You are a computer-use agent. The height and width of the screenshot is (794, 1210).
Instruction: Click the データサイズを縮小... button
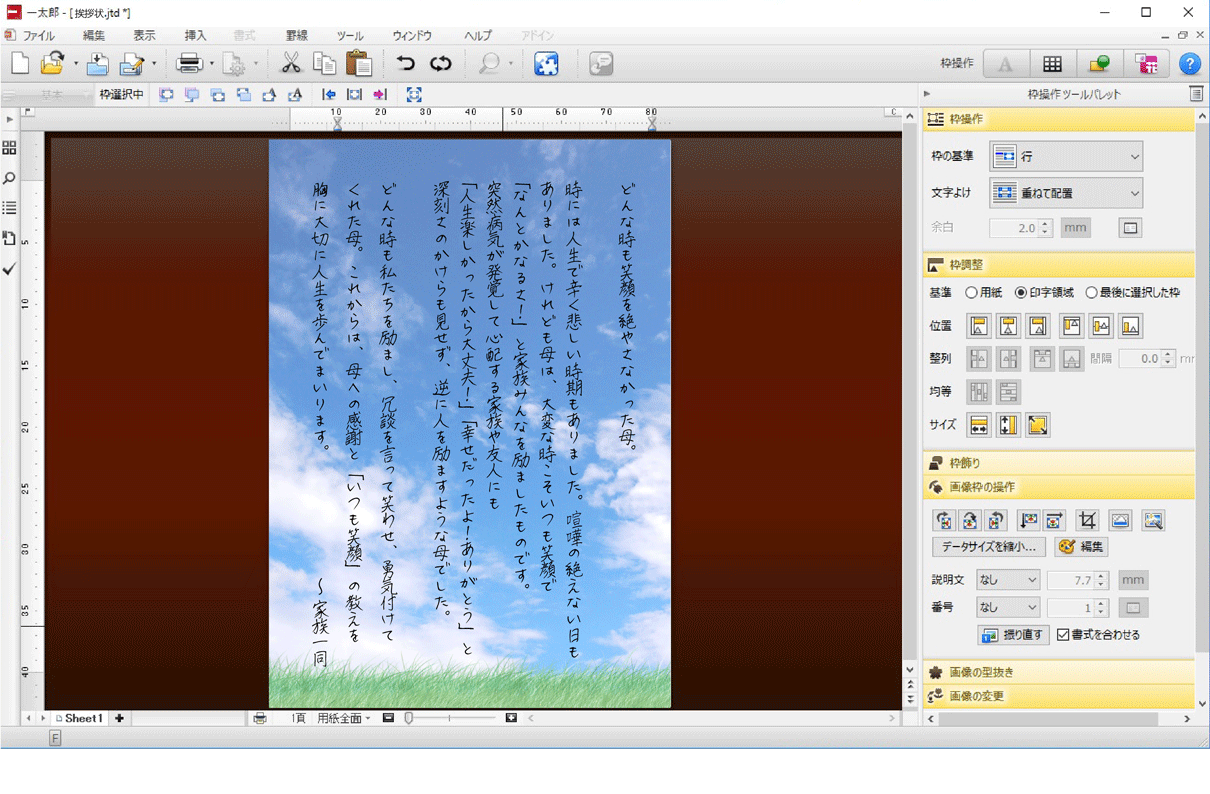(989, 547)
